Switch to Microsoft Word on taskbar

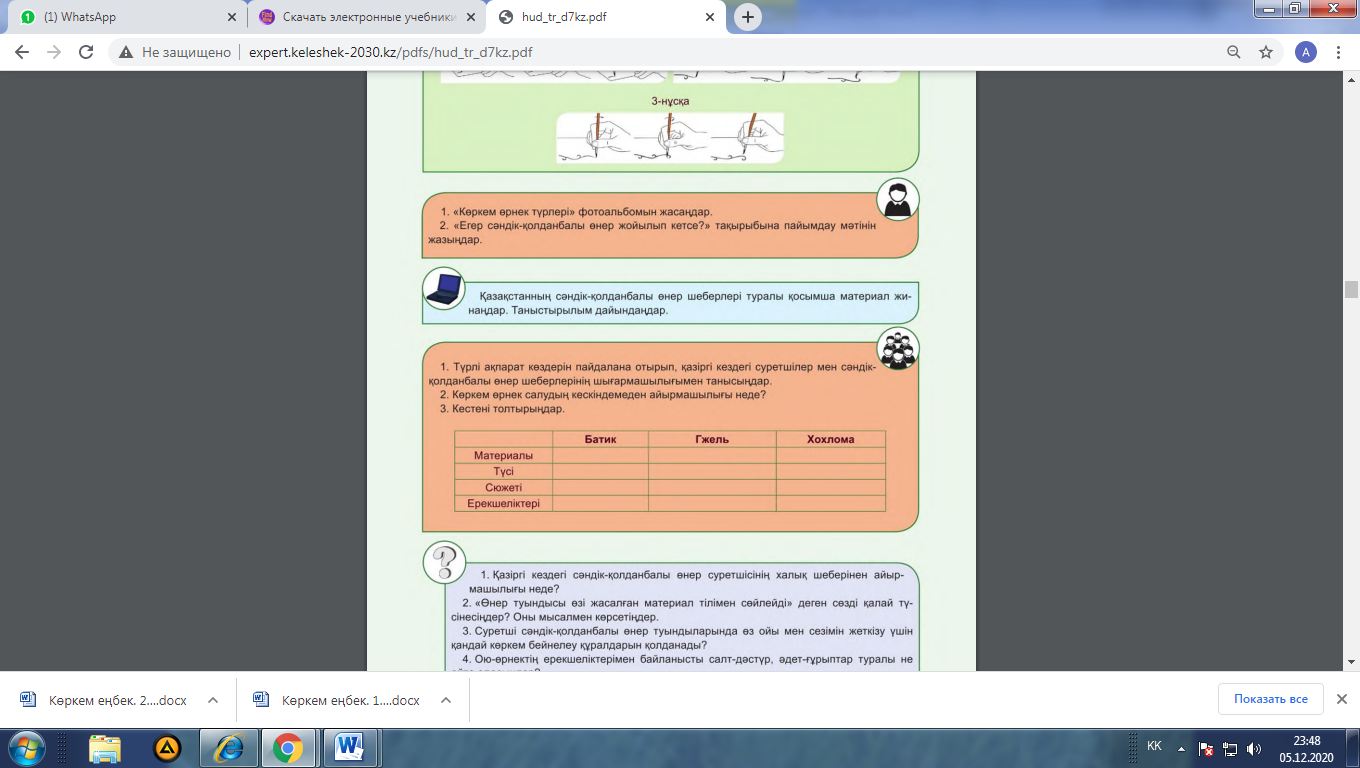coord(349,748)
